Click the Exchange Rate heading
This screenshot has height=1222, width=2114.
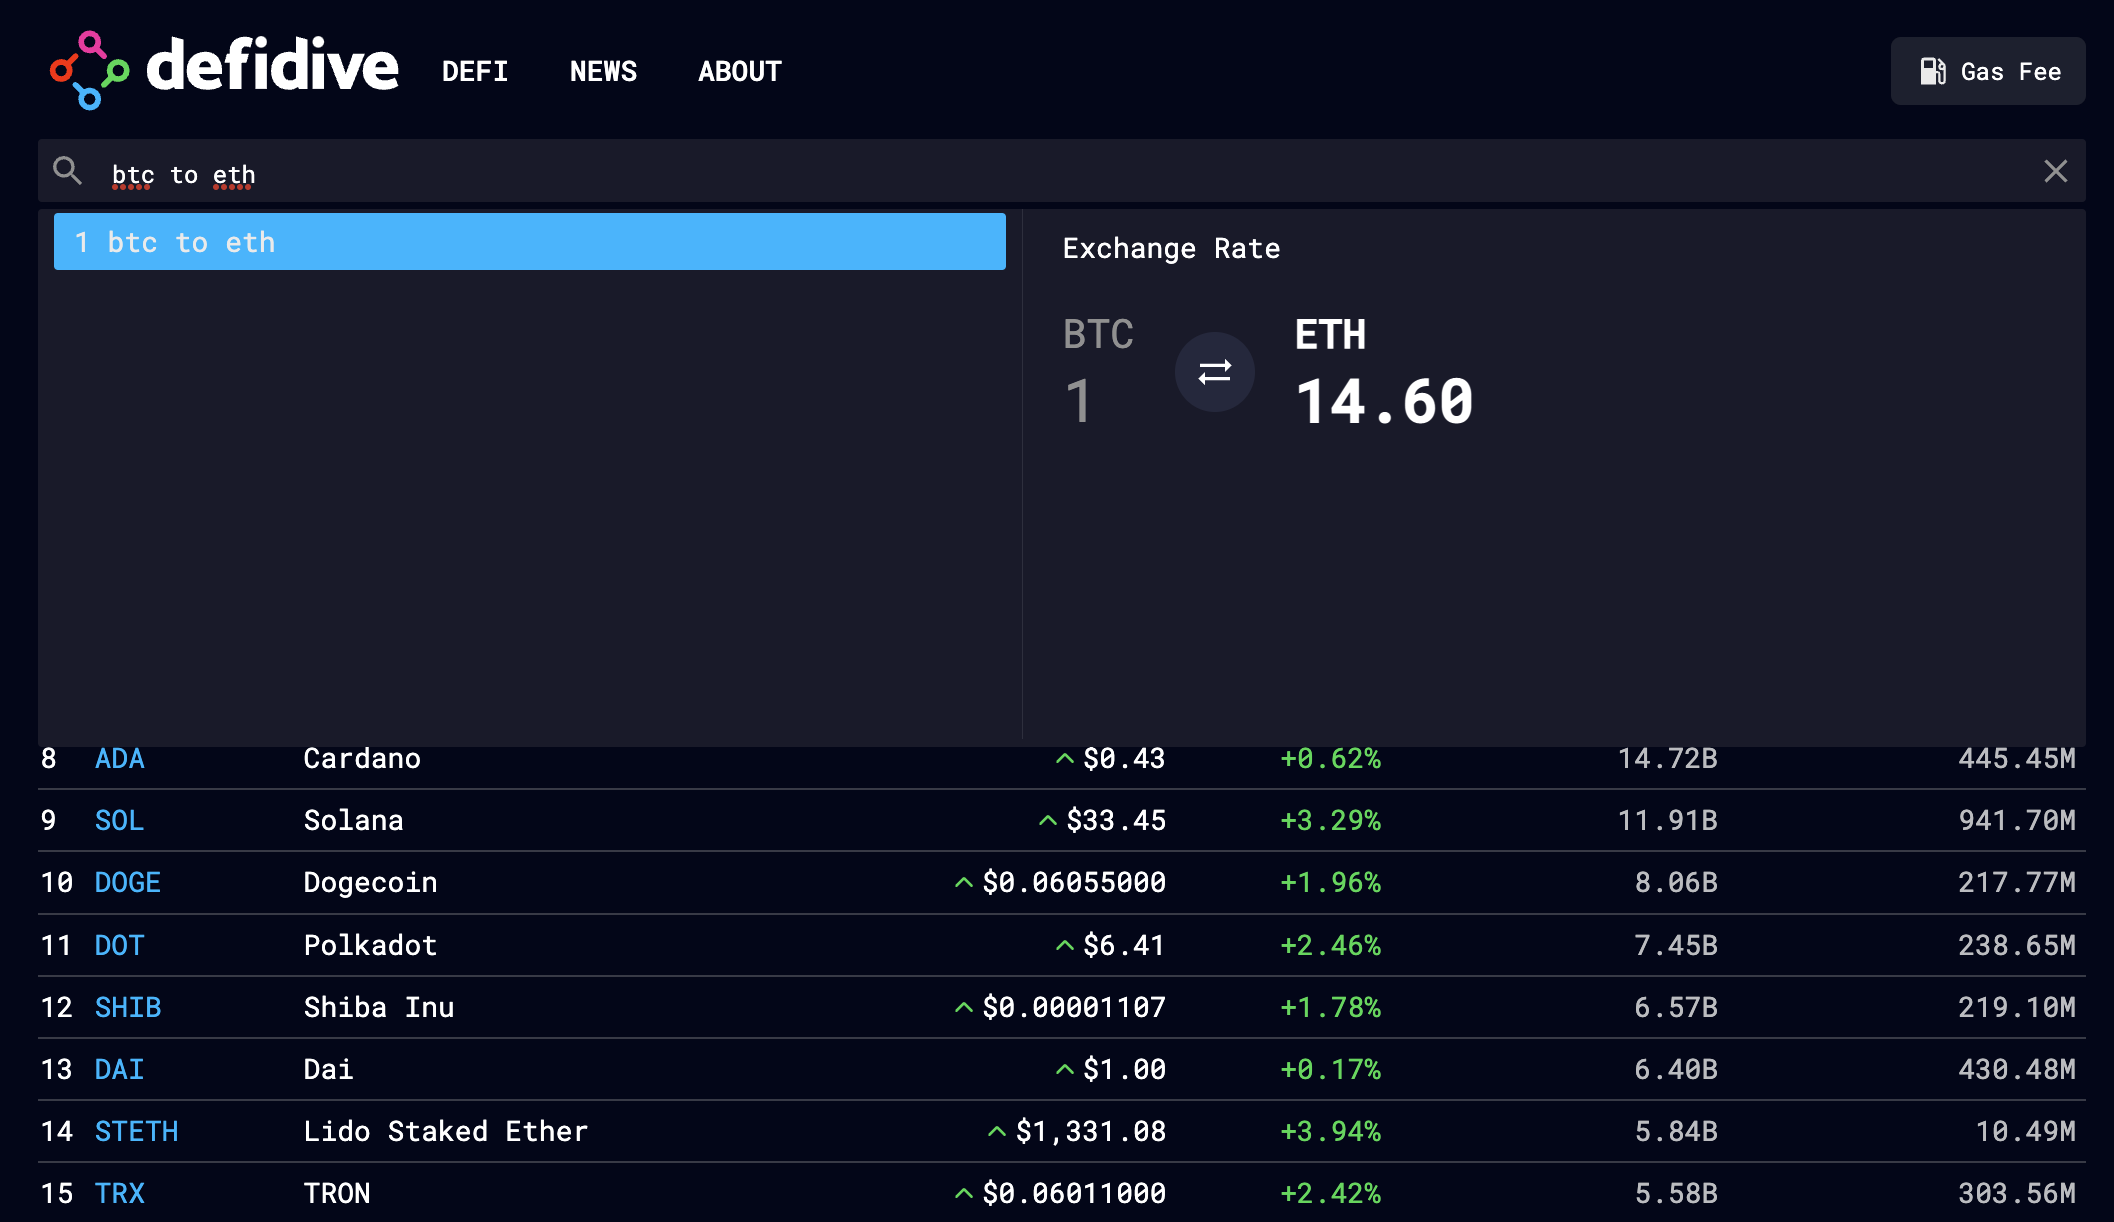tap(1171, 248)
